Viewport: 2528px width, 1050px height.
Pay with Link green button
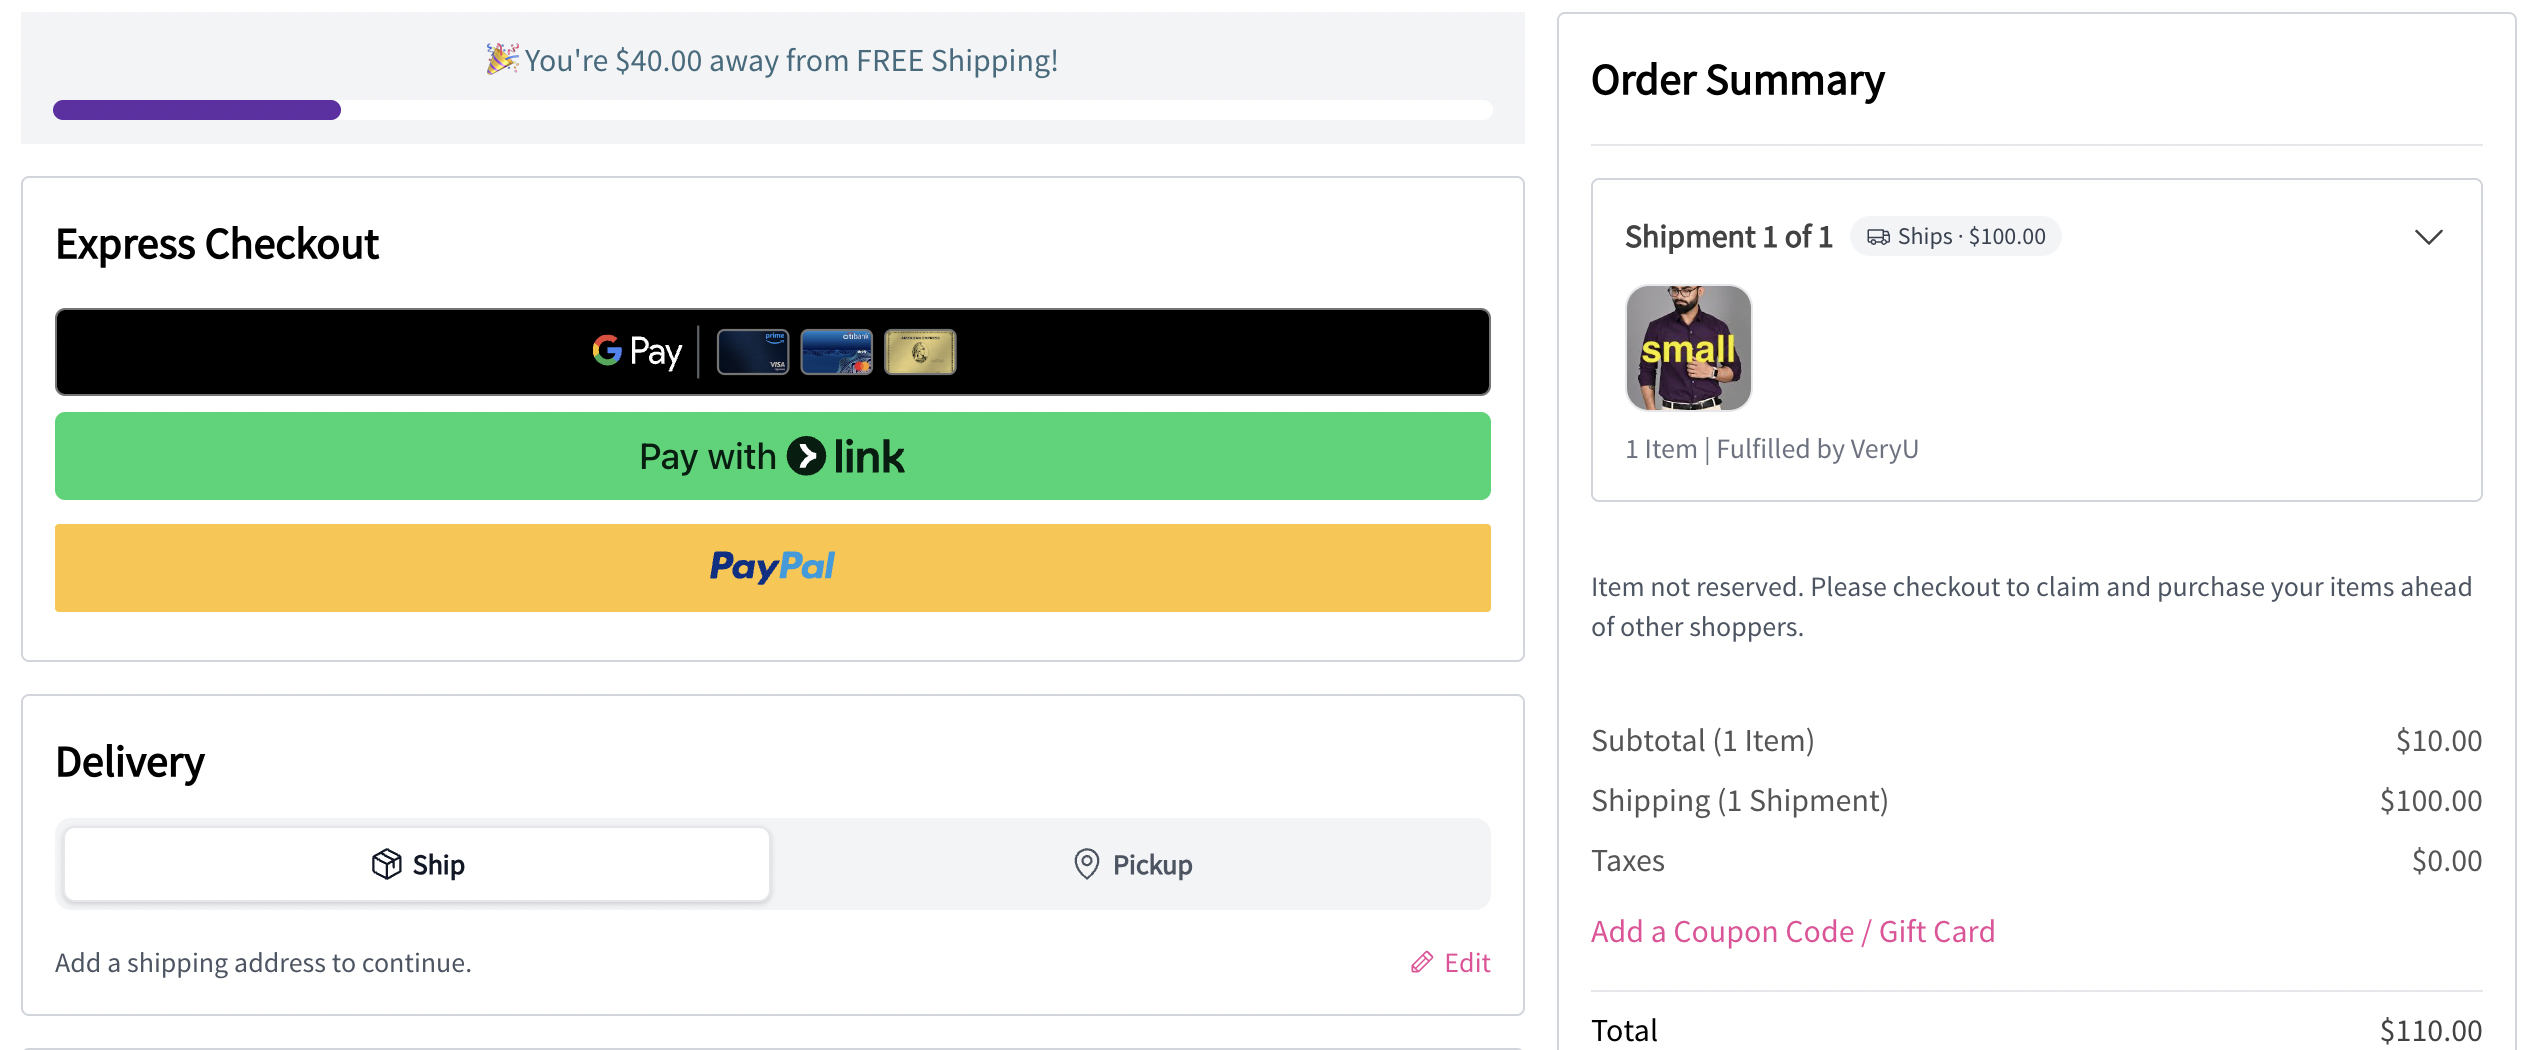tap(772, 456)
